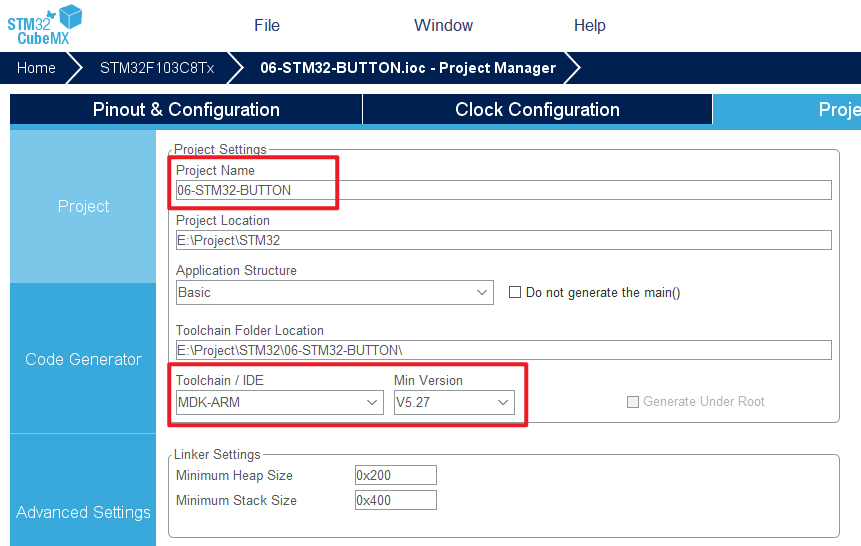Expand the Application Structure dropdown
861x546 pixels.
coord(334,292)
